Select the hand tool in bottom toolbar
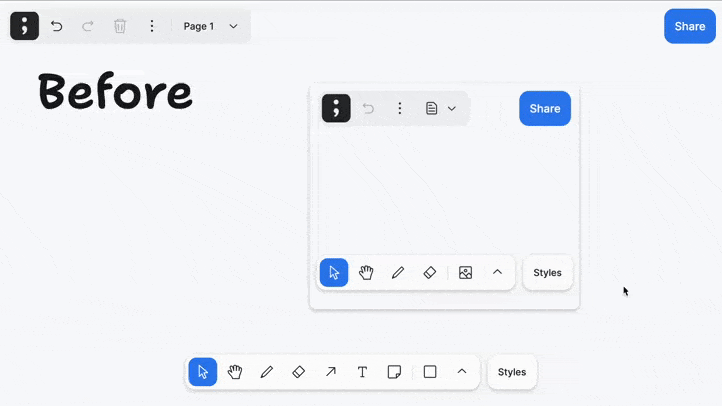This screenshot has width=722, height=406. [235, 372]
